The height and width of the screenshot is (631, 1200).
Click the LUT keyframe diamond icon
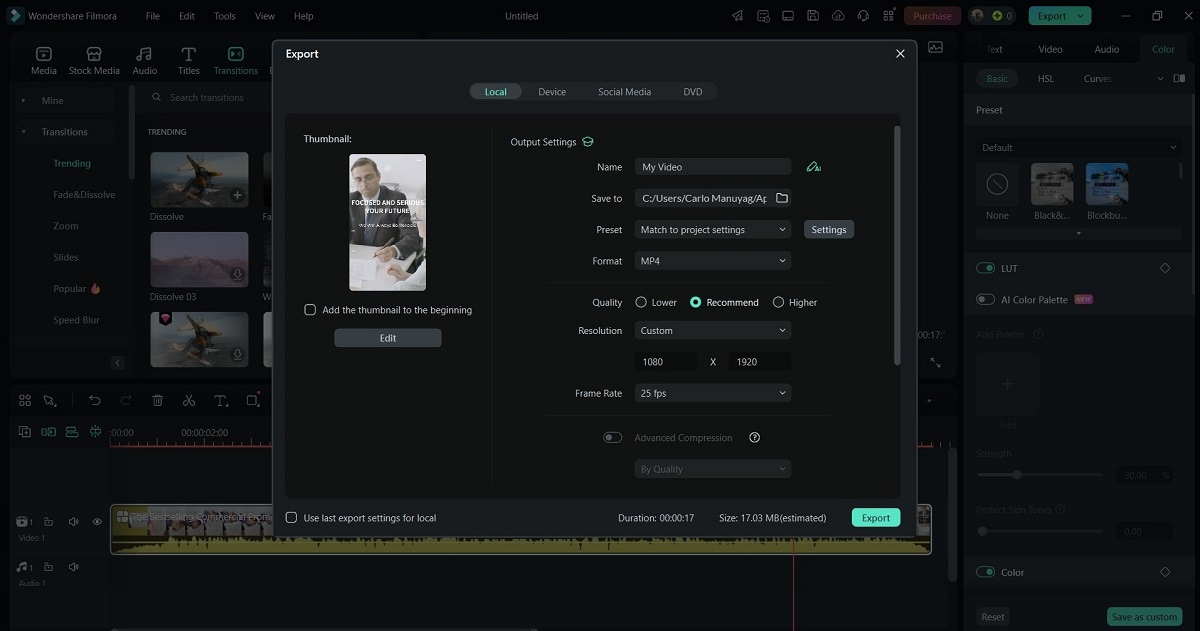(1165, 268)
